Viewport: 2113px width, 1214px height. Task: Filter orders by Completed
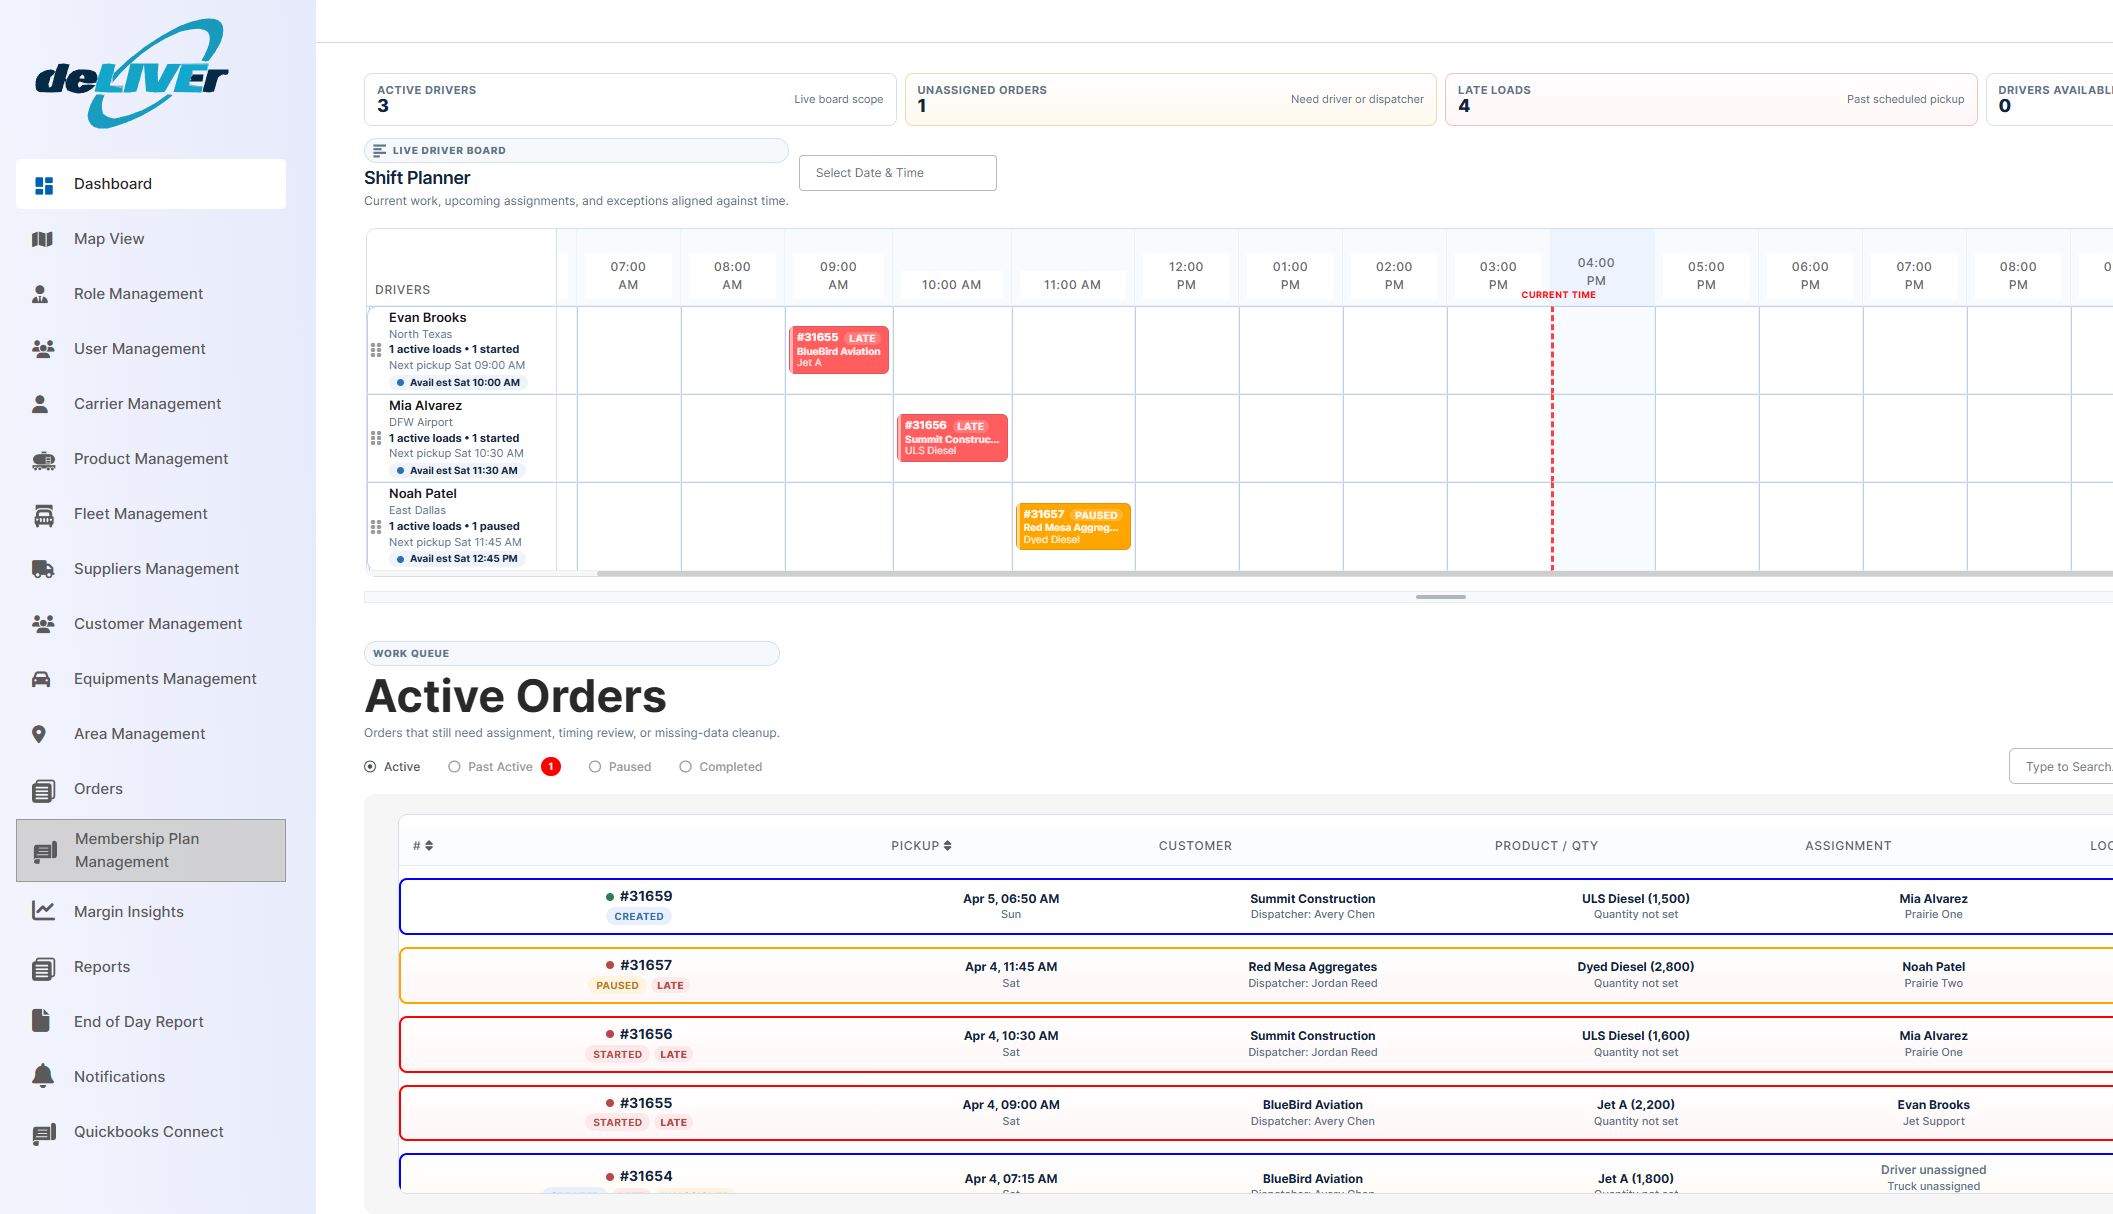[685, 766]
